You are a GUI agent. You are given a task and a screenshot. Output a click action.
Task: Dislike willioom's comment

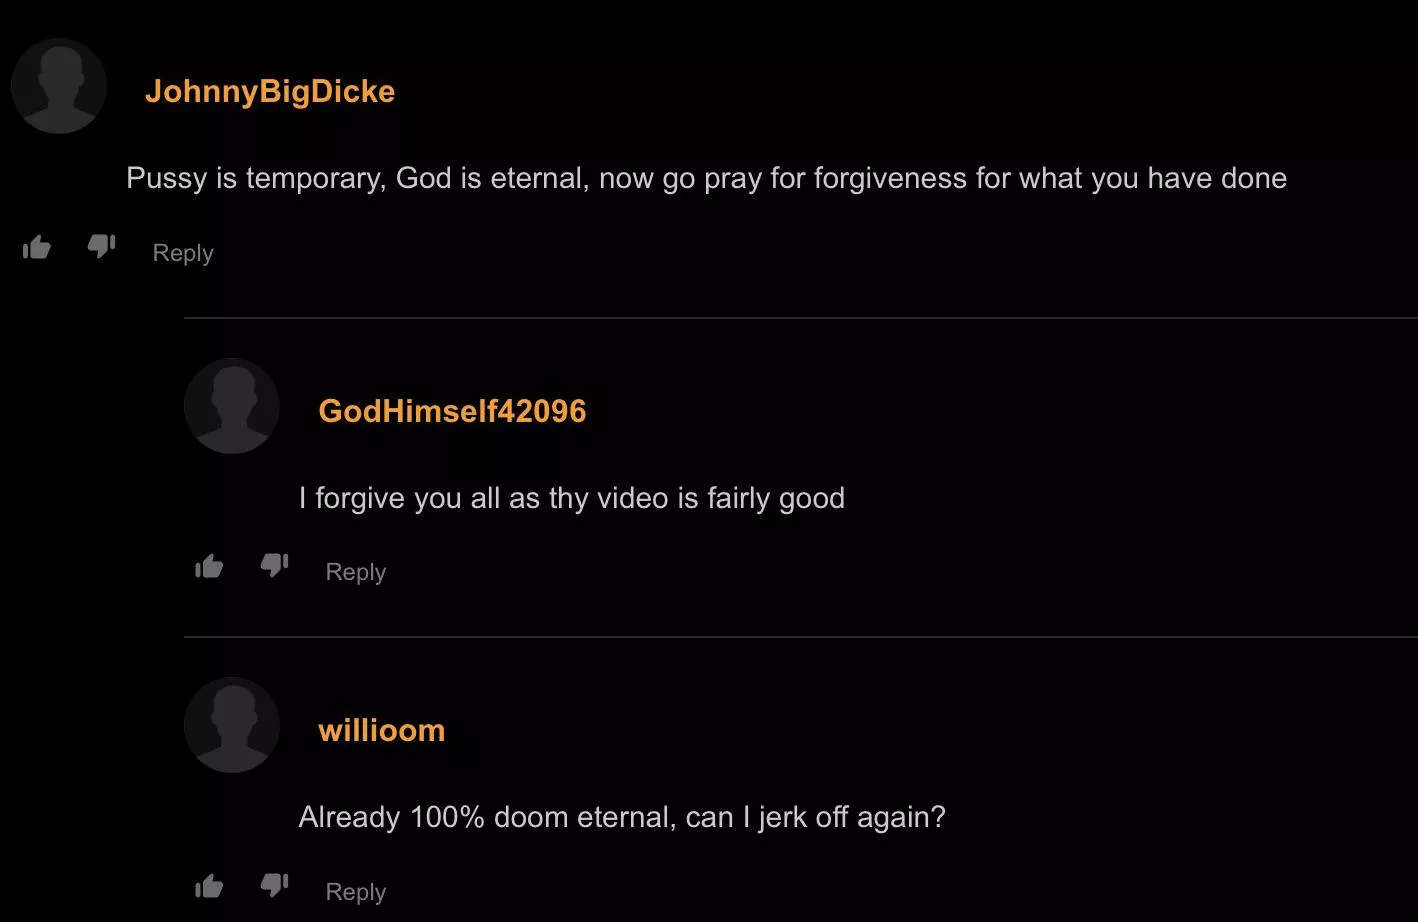point(274,888)
